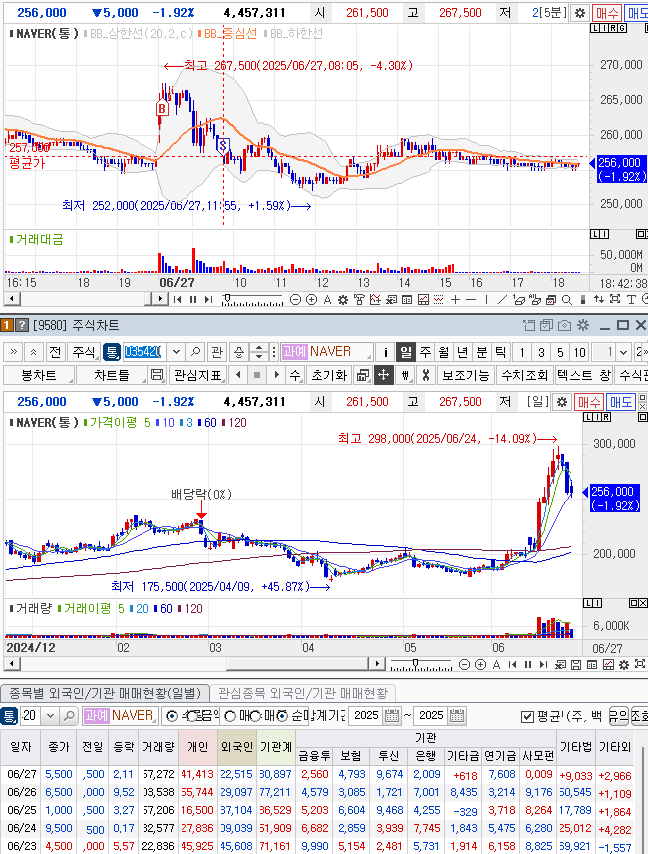Select the first radio button in the trading panel
648x854 pixels.
click(x=172, y=716)
